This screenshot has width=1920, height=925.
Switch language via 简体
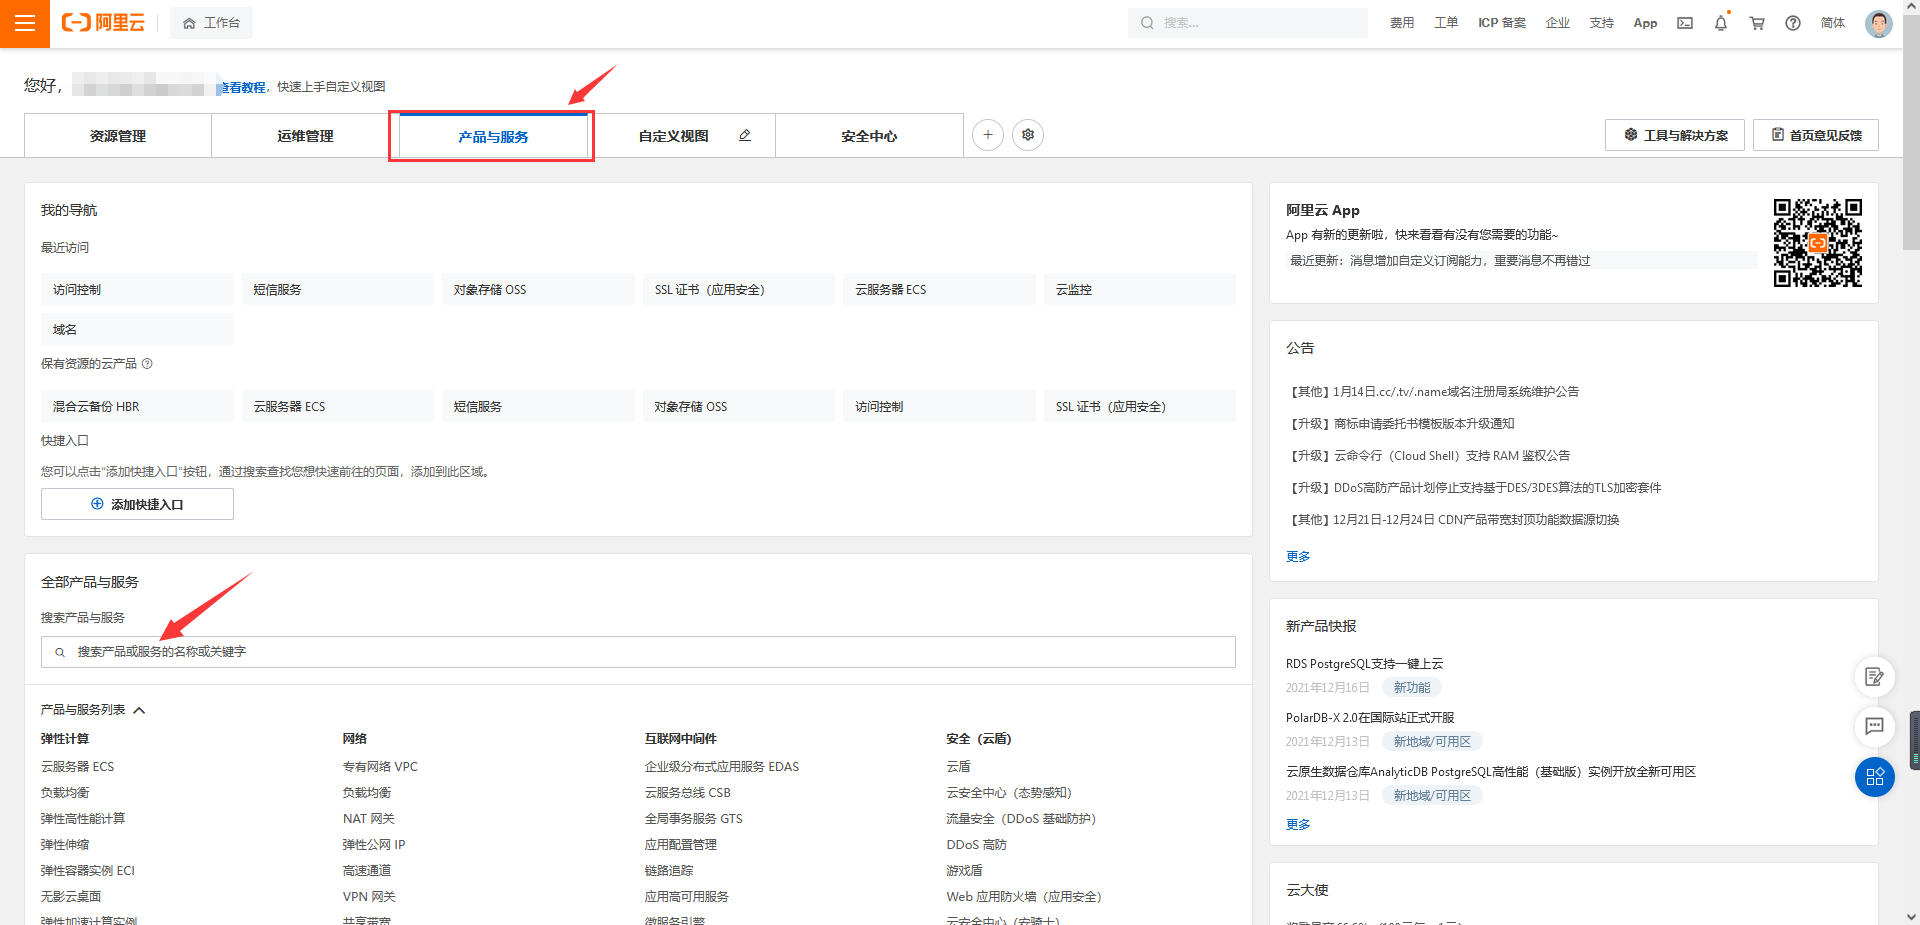tap(1833, 23)
